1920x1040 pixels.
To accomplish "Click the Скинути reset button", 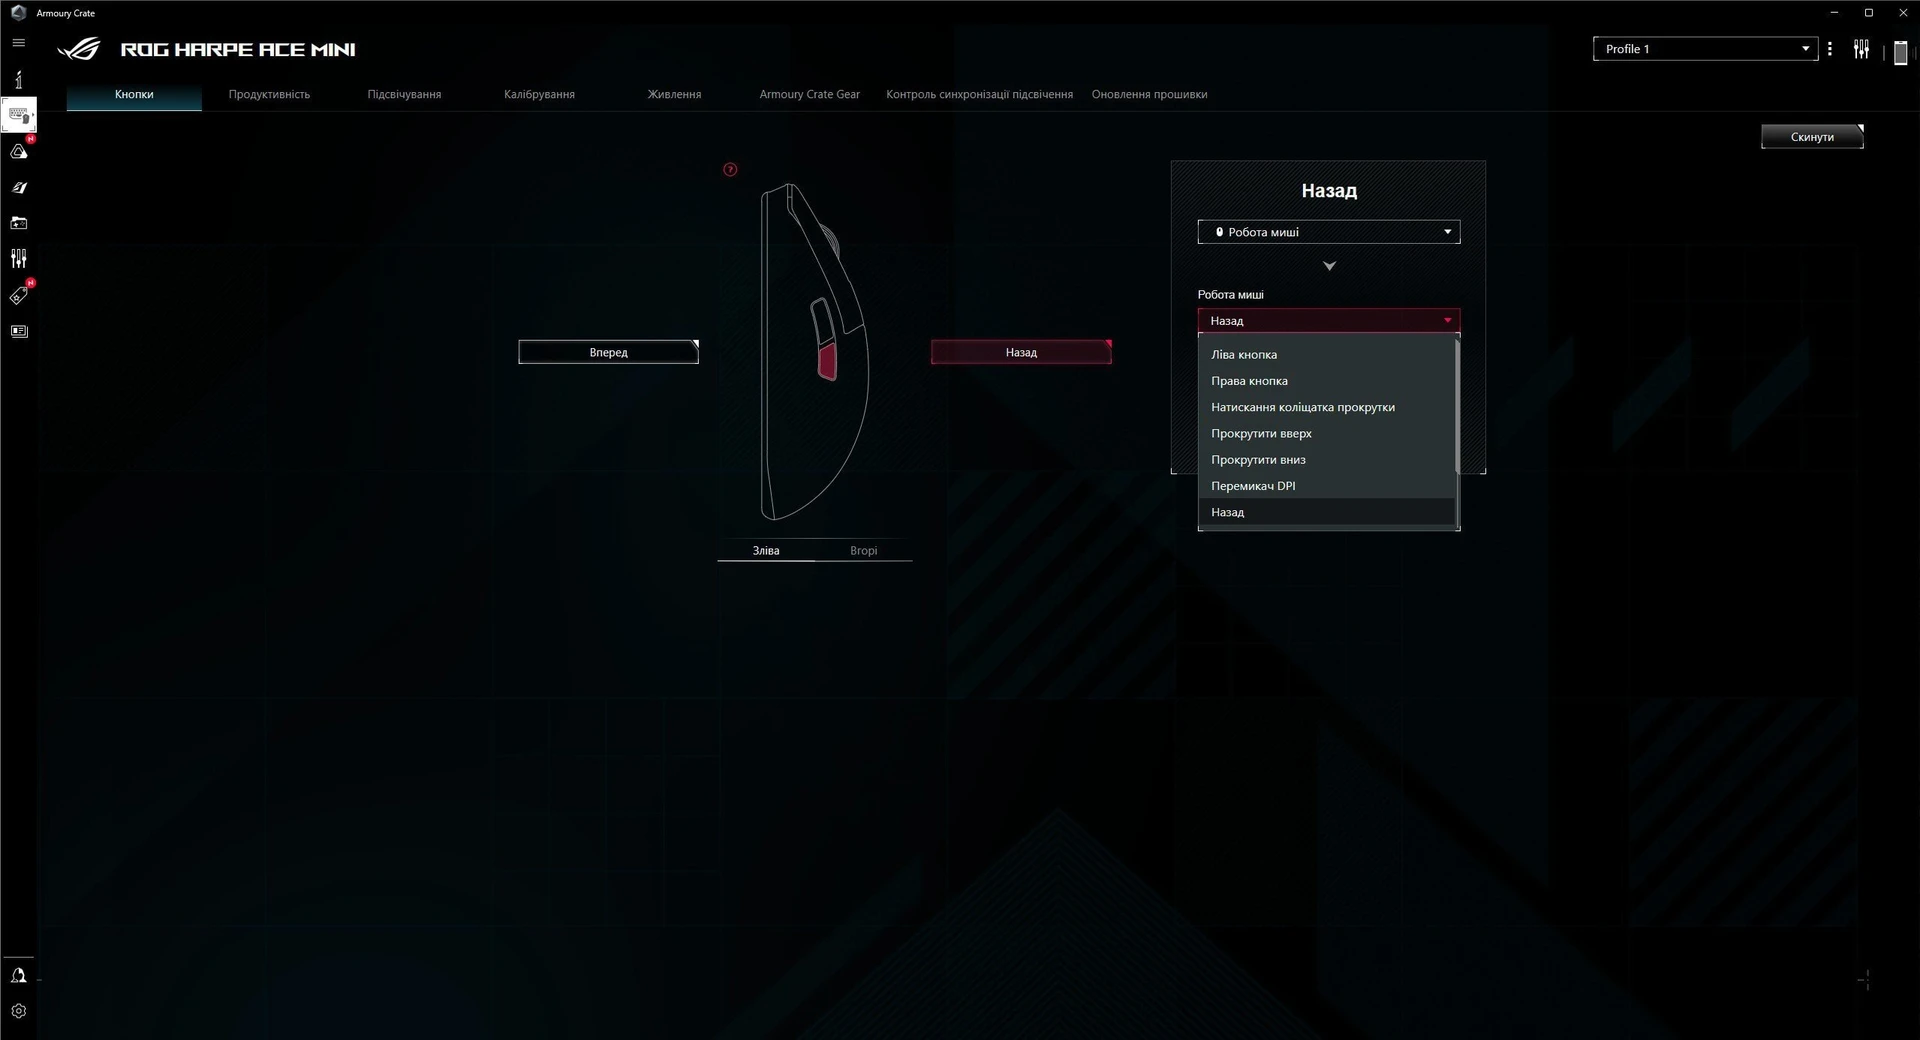I will point(1812,137).
